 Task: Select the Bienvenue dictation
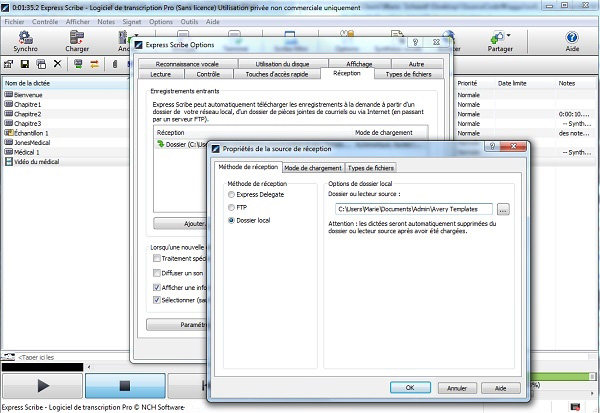click(x=28, y=95)
